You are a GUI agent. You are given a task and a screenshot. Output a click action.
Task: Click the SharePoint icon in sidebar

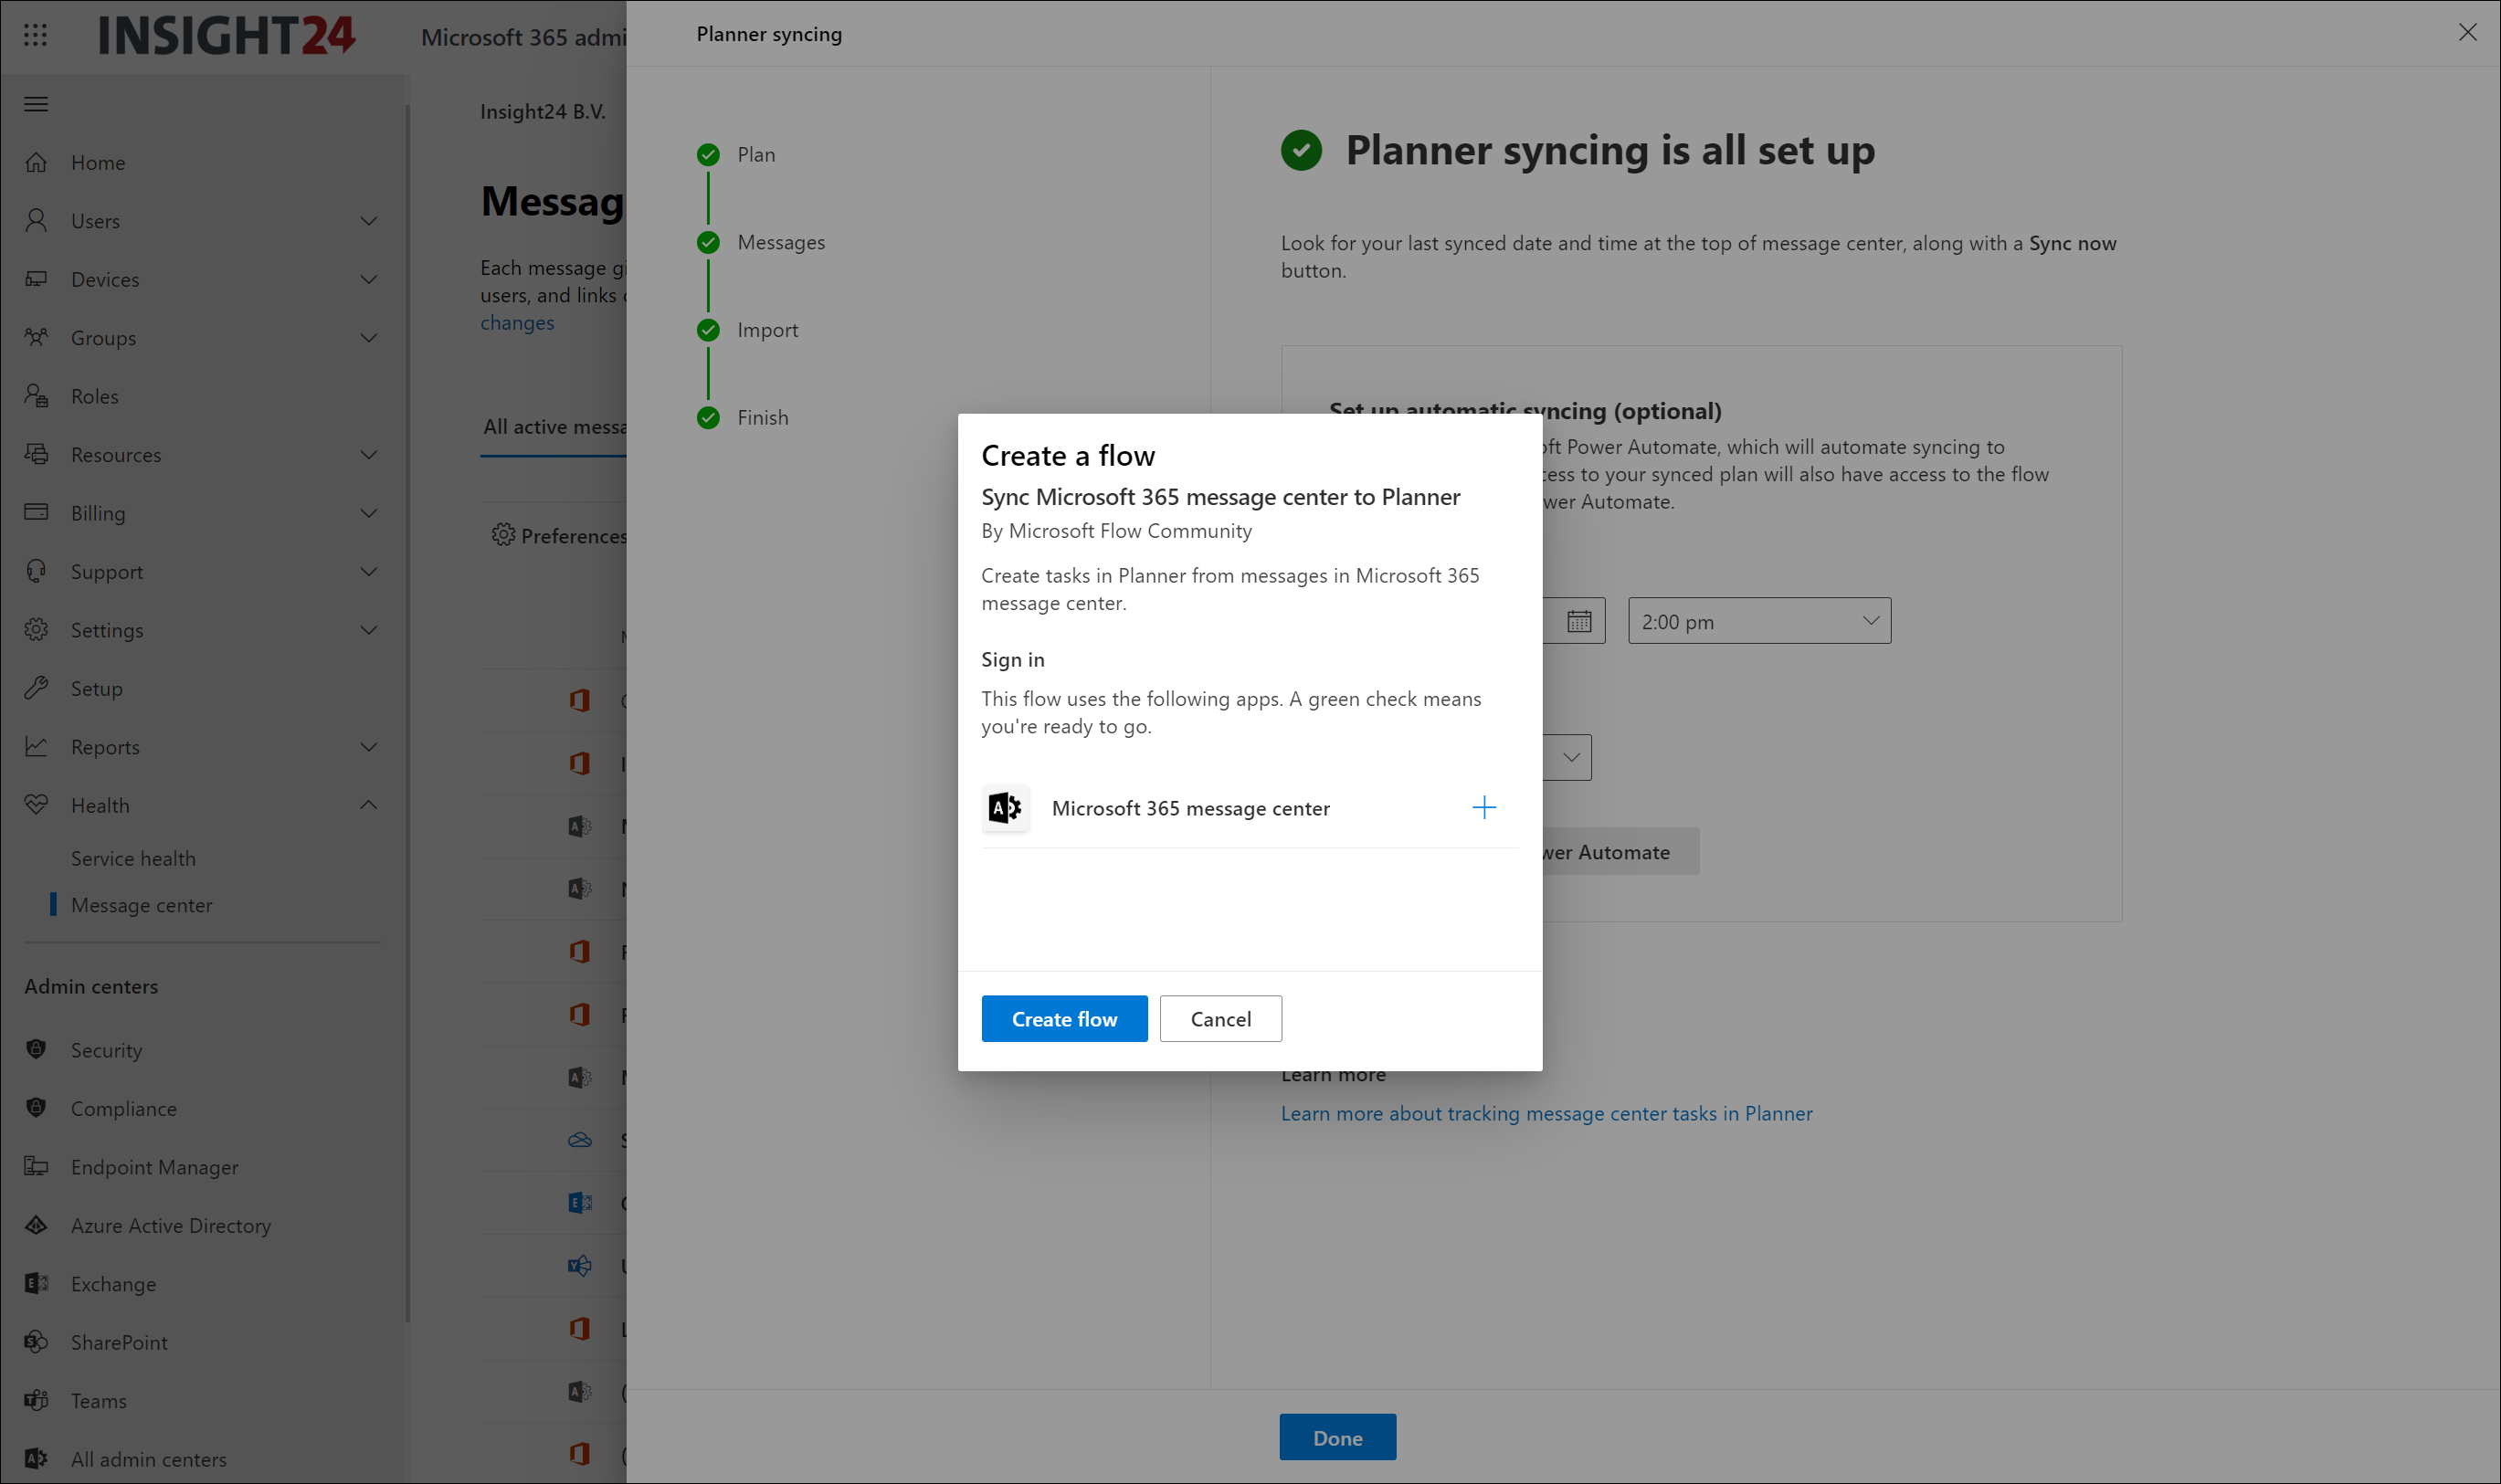coord(36,1342)
